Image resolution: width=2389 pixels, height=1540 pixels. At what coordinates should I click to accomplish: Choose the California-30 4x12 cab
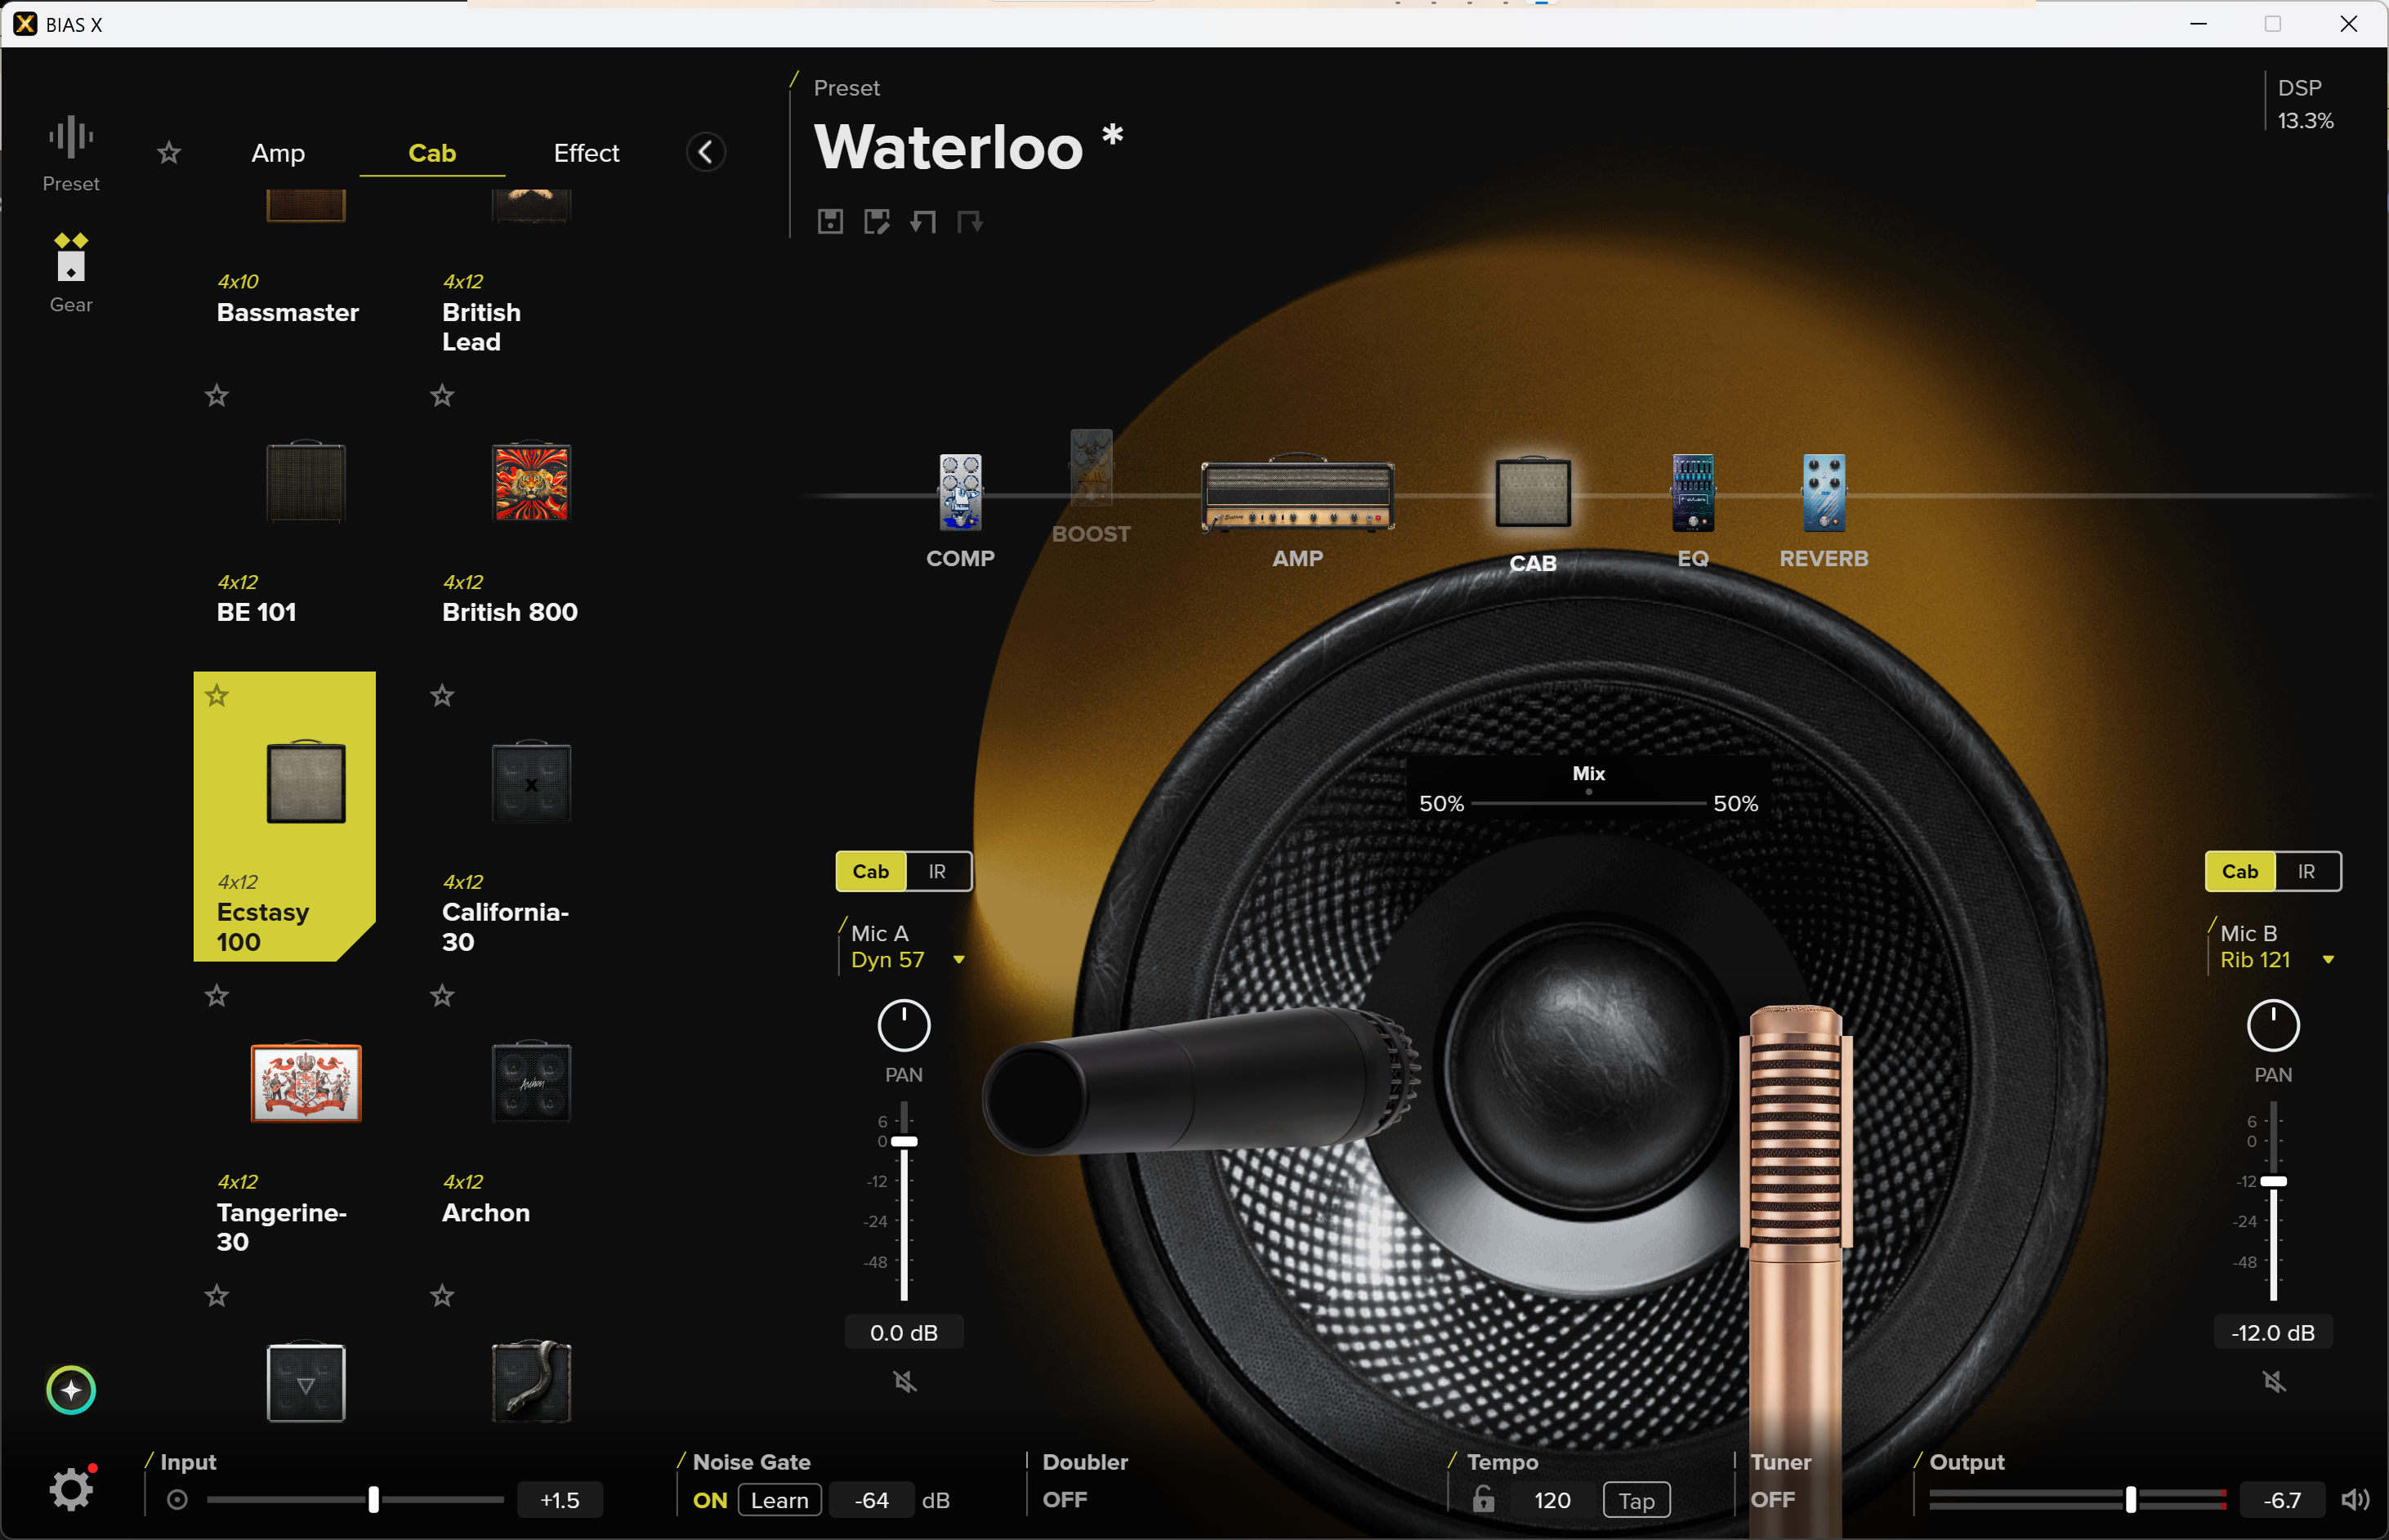click(510, 816)
